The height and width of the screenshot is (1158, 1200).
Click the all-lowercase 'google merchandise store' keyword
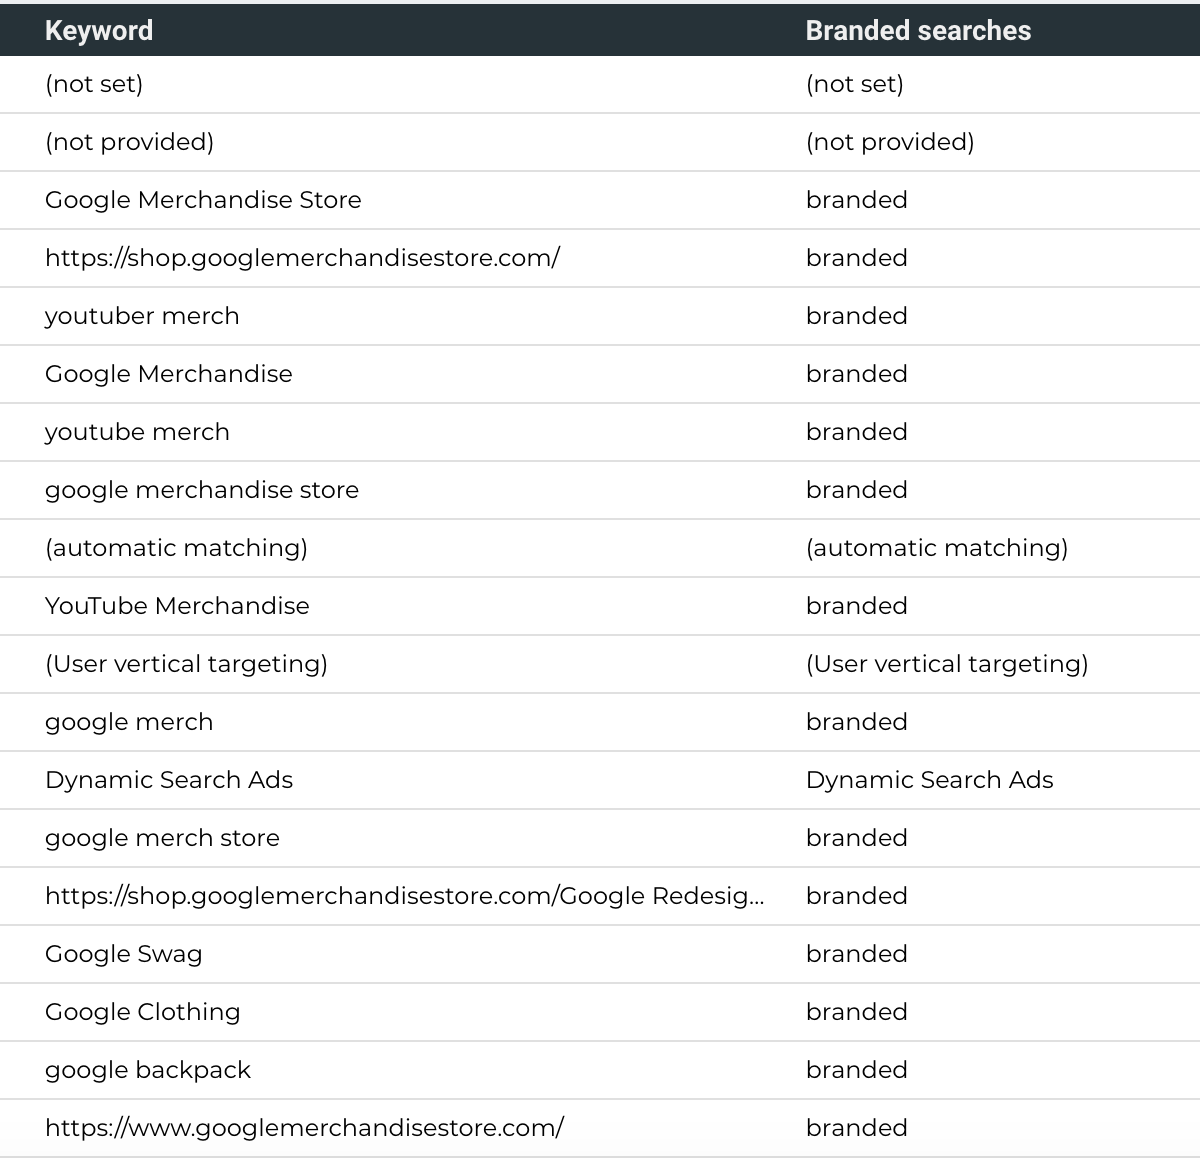point(202,490)
